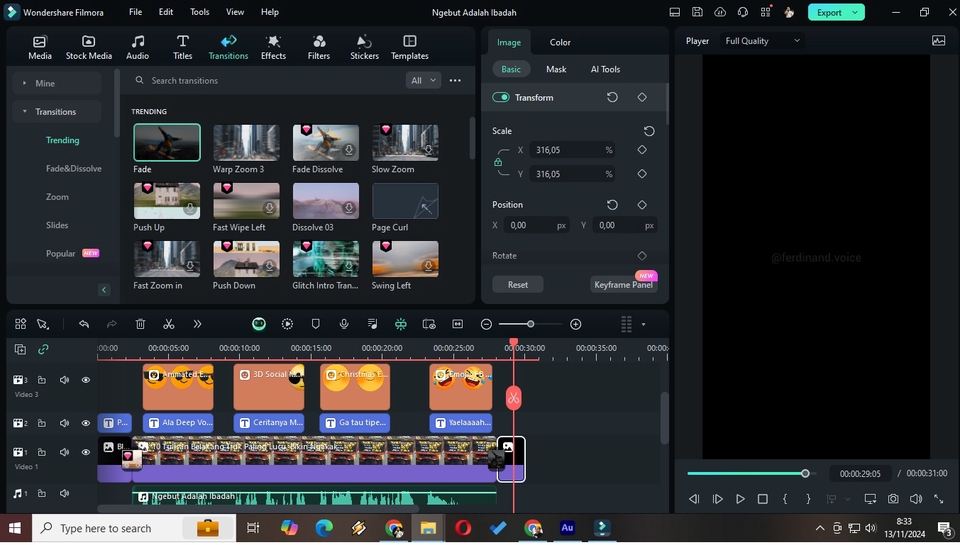Viewport: 960px width, 545px height.
Task: Open the All filter dropdown for transitions
Action: pos(423,80)
